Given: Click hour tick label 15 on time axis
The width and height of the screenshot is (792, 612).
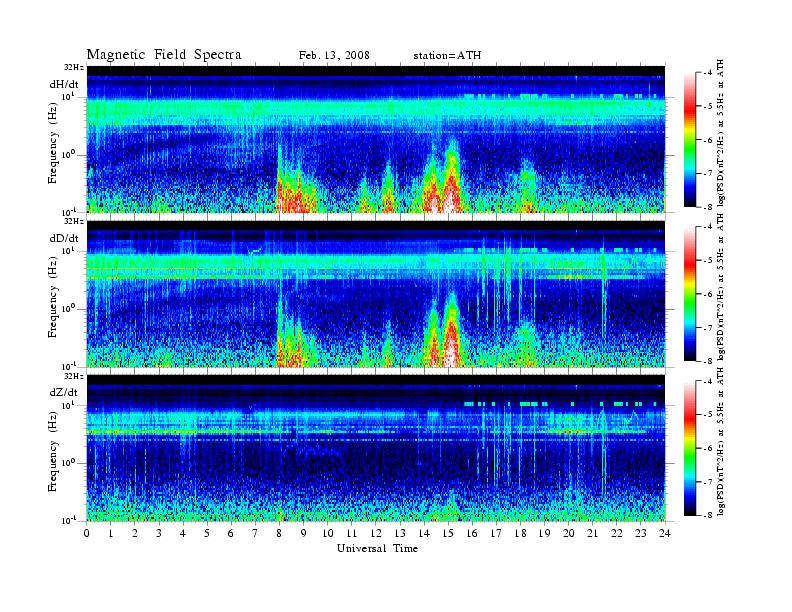Looking at the screenshot, I should pyautogui.click(x=448, y=533).
